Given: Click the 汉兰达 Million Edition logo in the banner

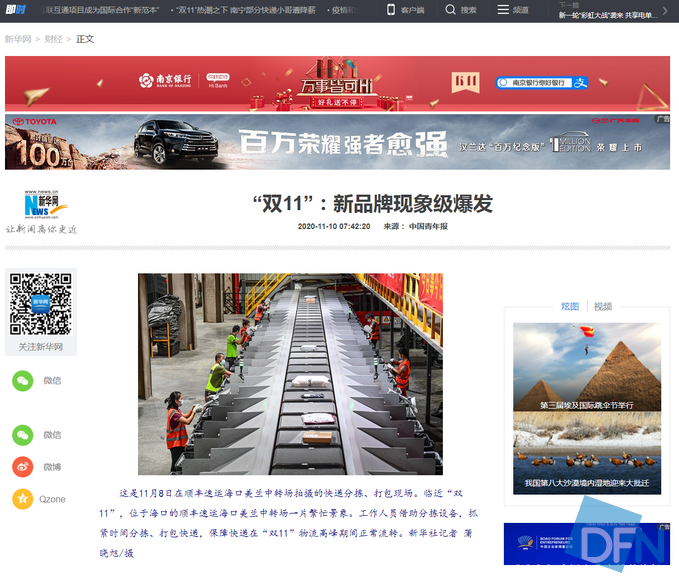Looking at the screenshot, I should click(x=570, y=144).
